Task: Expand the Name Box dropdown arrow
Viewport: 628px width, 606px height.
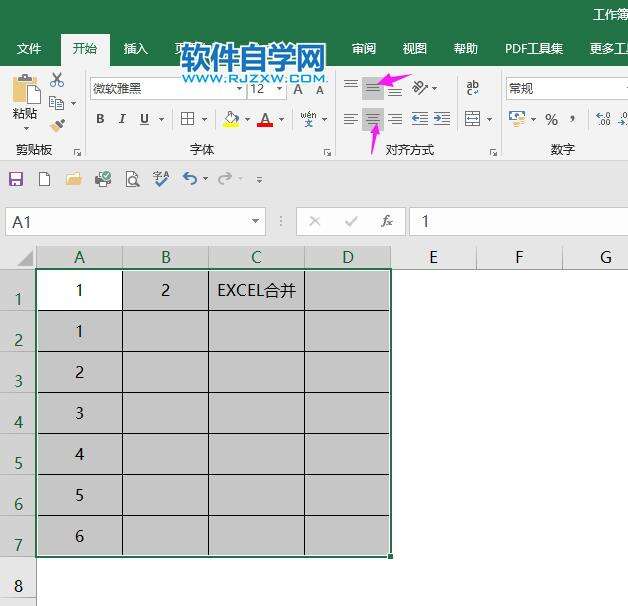Action: 256,222
